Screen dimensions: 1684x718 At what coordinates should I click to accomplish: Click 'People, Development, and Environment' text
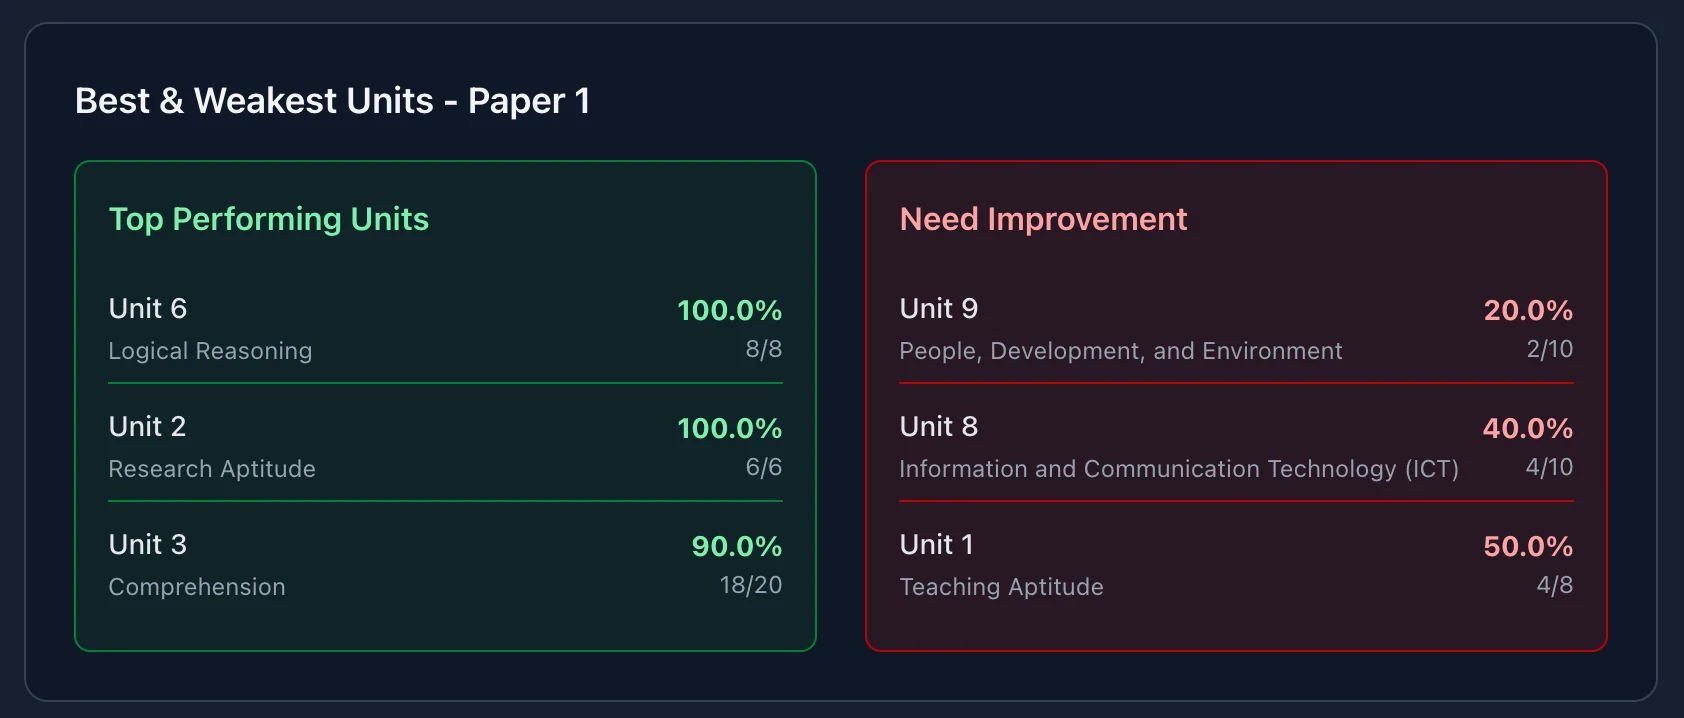[1120, 351]
